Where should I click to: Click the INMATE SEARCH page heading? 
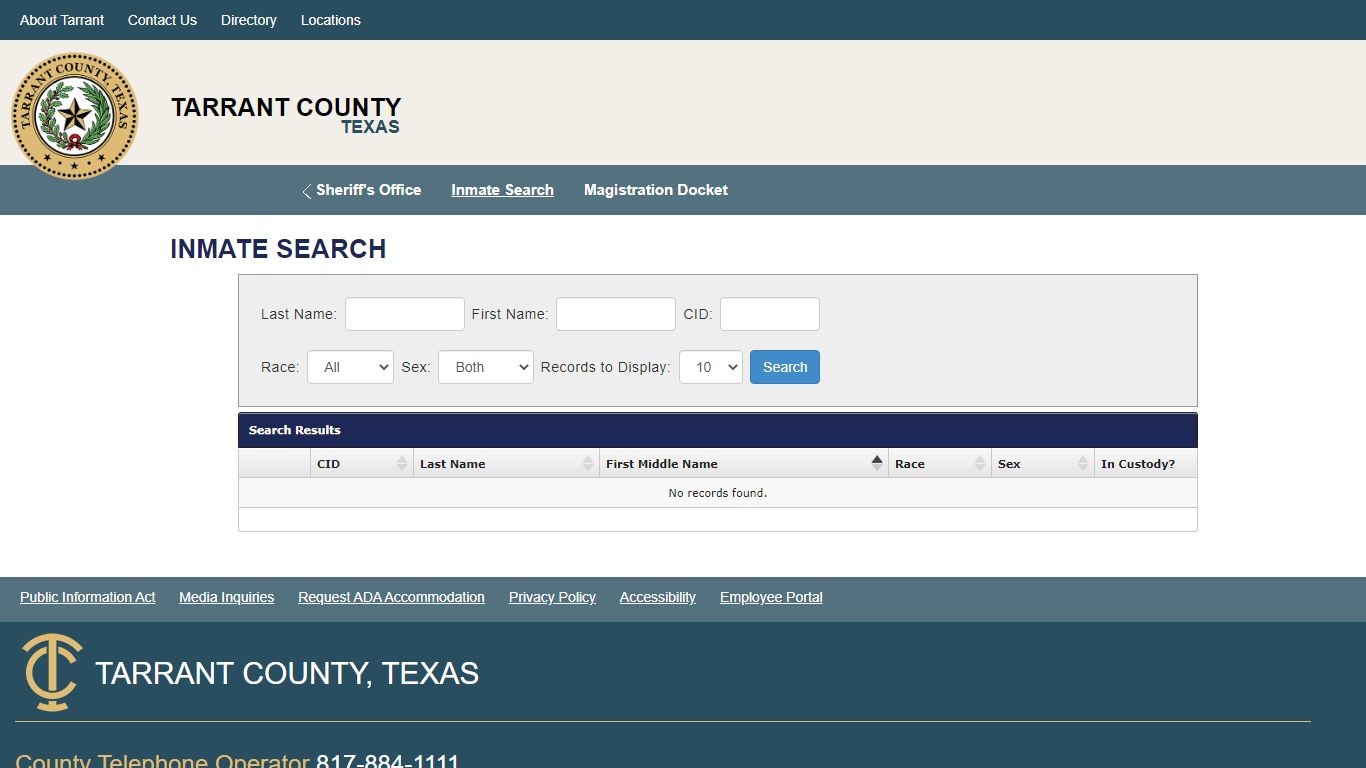click(278, 249)
